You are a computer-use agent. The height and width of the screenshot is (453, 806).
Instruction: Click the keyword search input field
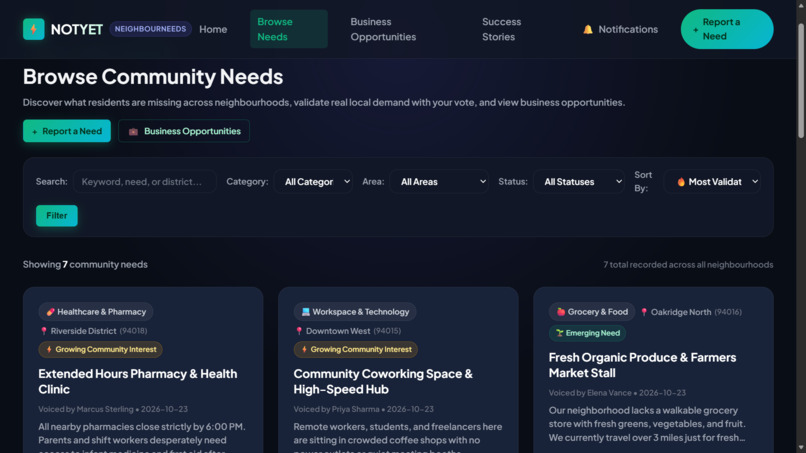click(x=145, y=182)
